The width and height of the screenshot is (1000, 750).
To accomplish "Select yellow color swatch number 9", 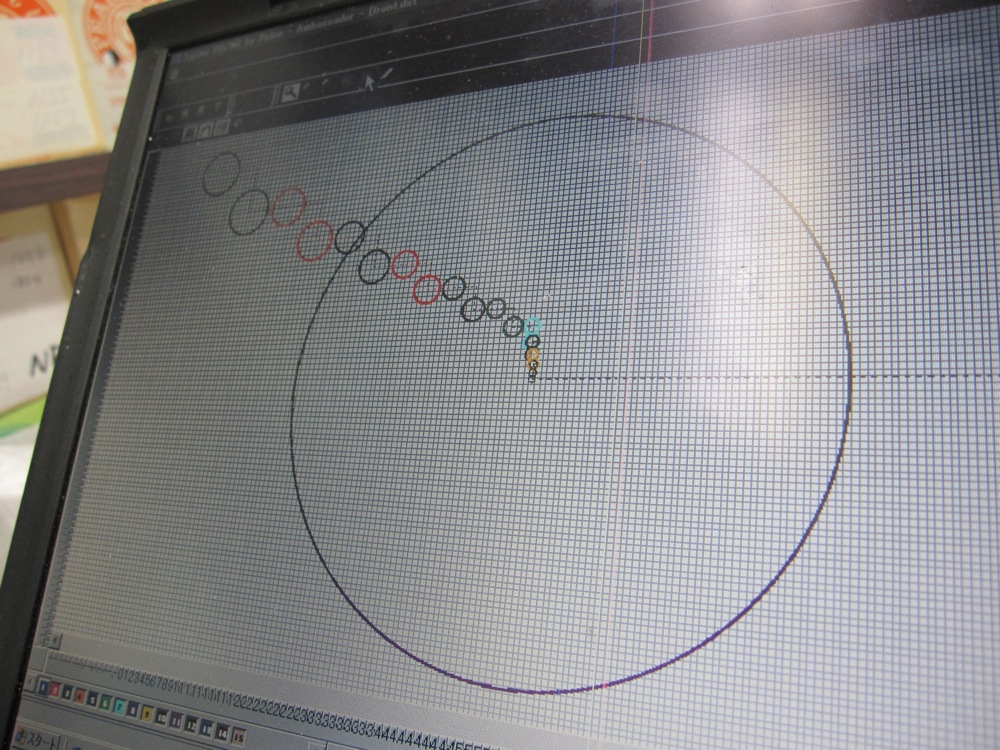I will (x=147, y=713).
